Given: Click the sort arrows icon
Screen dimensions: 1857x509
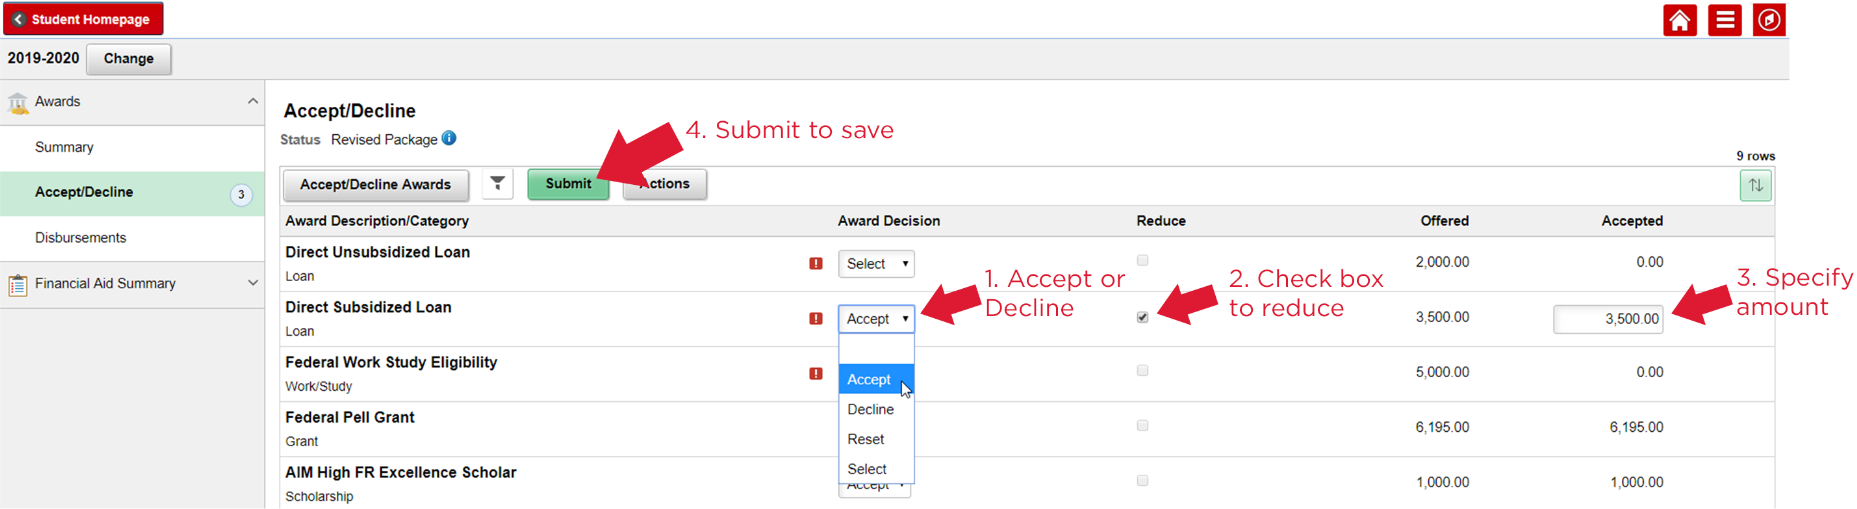Looking at the screenshot, I should point(1755,185).
